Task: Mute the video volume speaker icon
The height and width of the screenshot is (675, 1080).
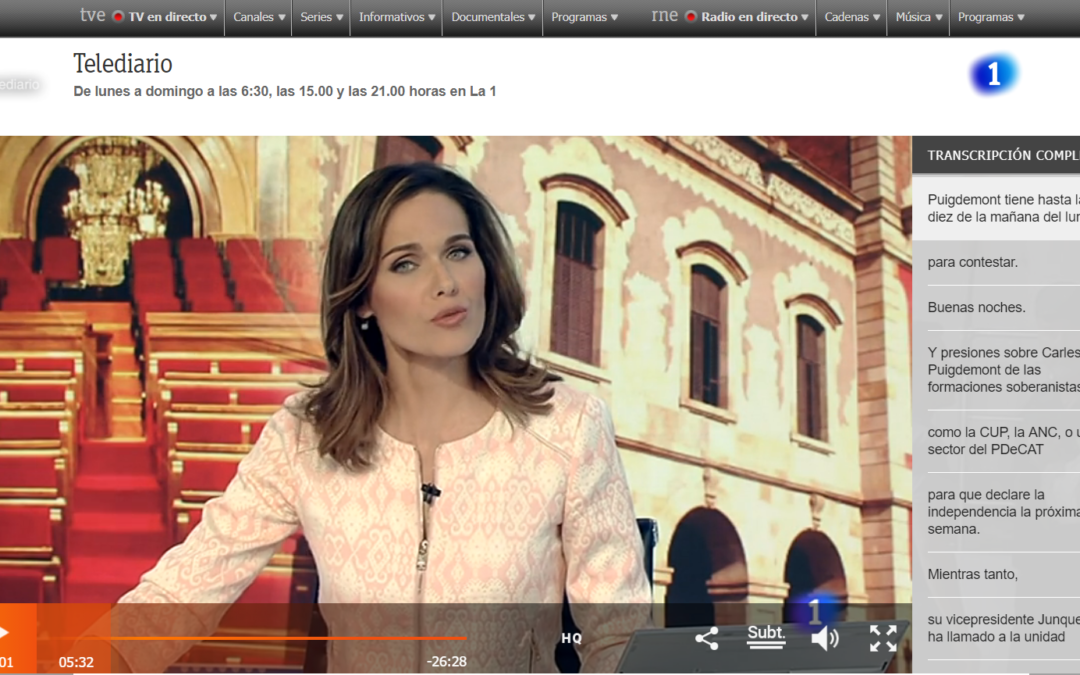Action: [825, 638]
